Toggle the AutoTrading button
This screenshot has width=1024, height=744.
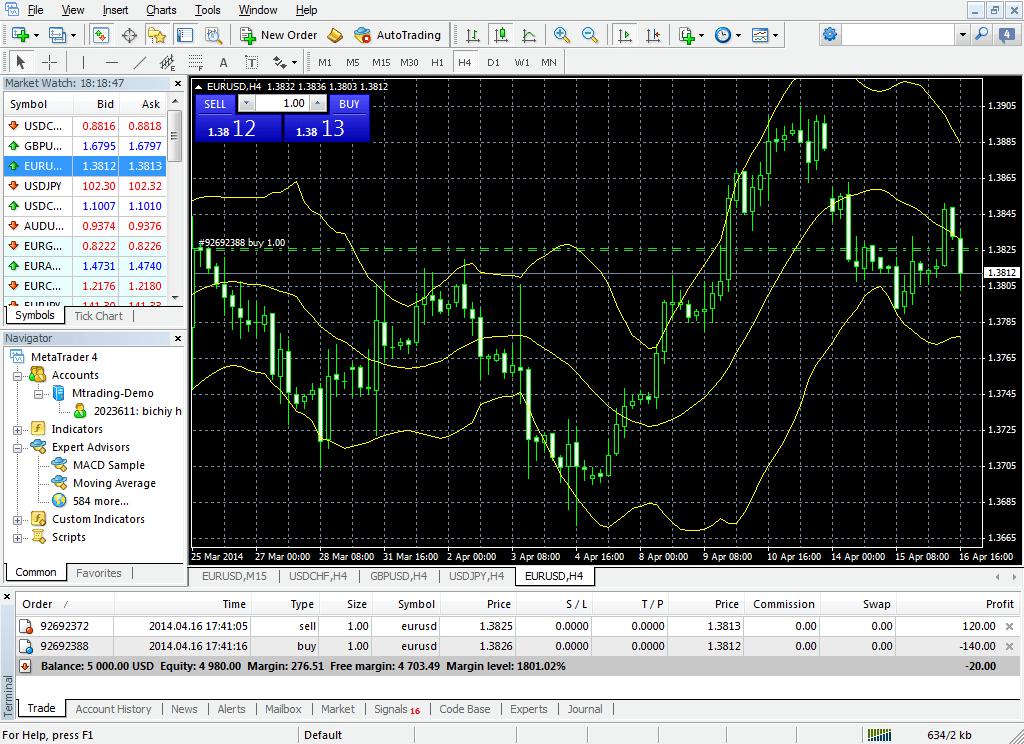coord(398,35)
